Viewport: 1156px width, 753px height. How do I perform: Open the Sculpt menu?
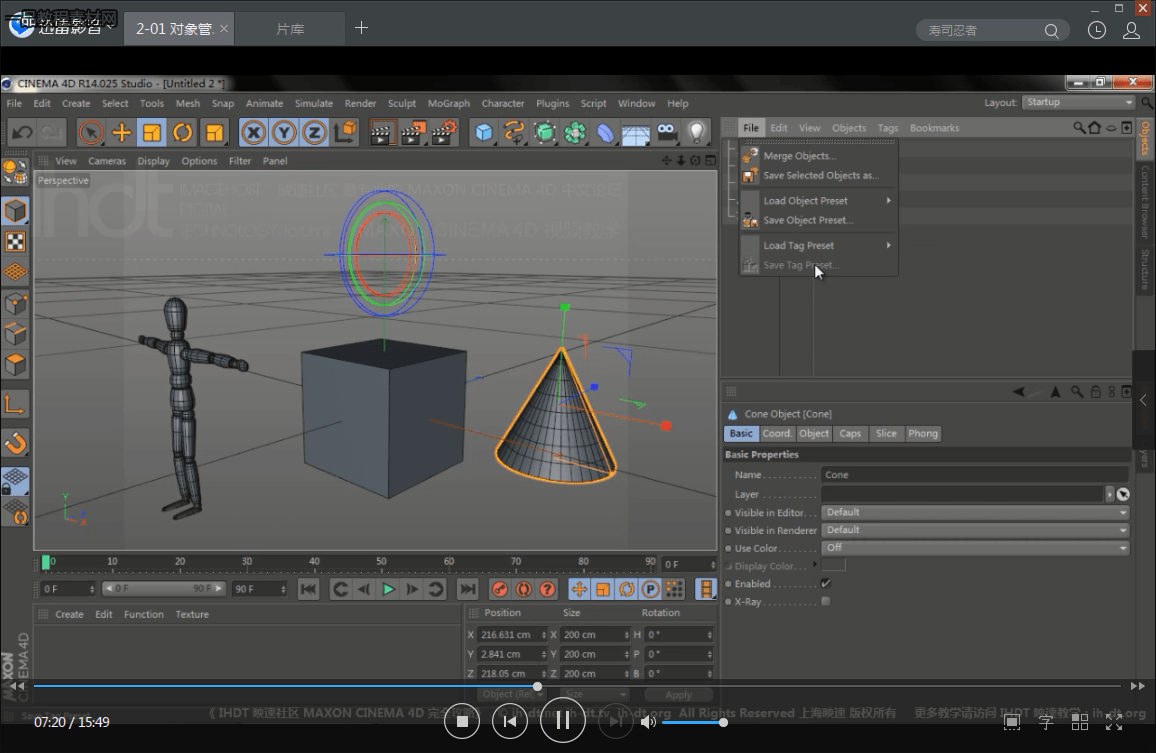tap(402, 103)
